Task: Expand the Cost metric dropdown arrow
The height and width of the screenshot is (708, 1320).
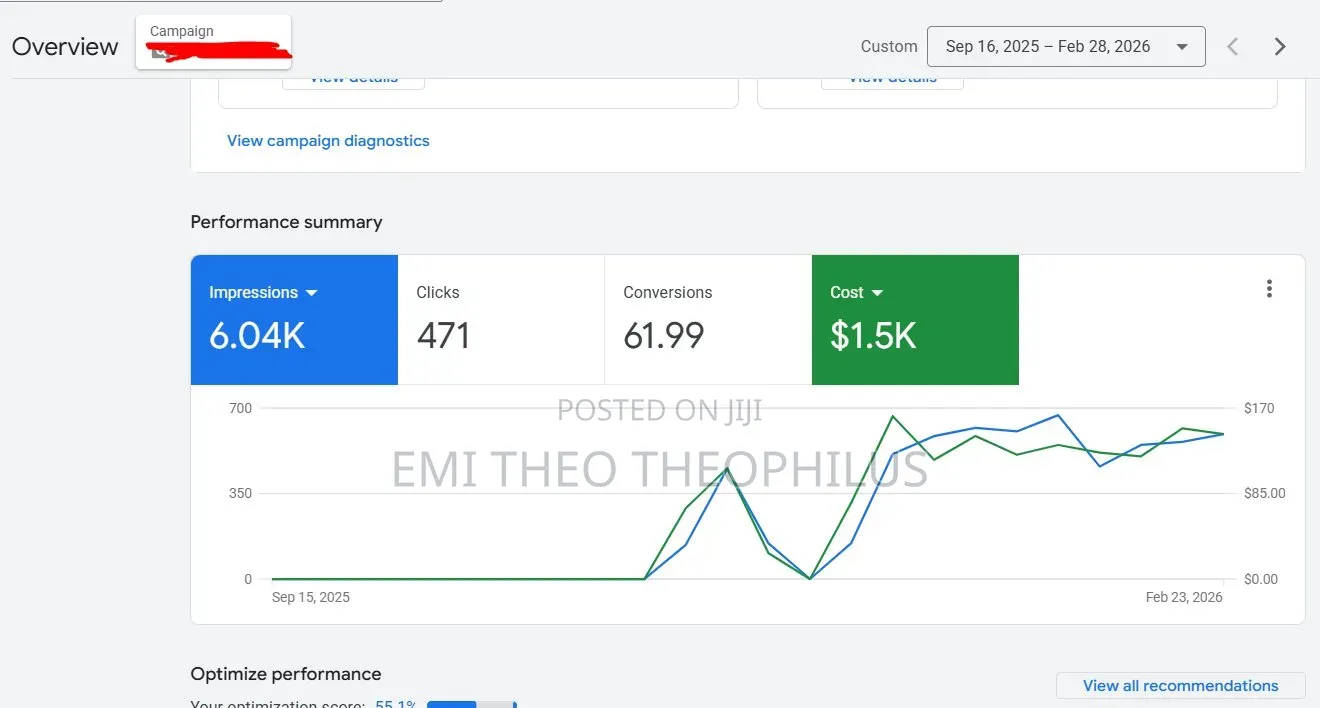Action: coord(878,293)
